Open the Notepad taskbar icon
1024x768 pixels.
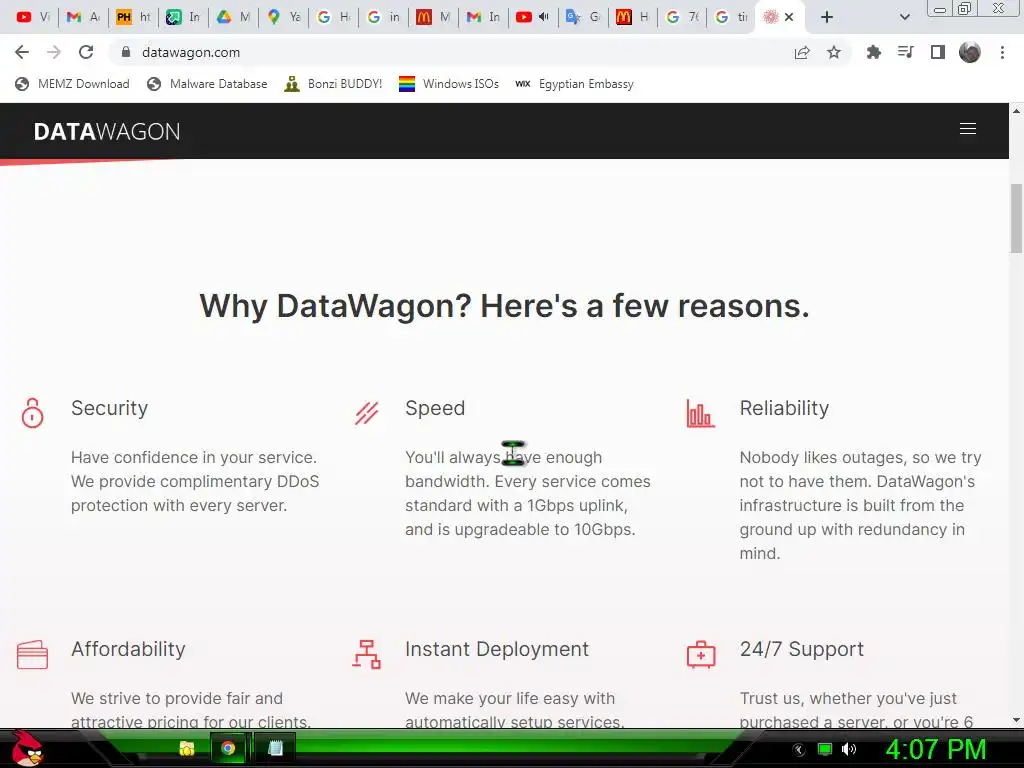pos(276,748)
